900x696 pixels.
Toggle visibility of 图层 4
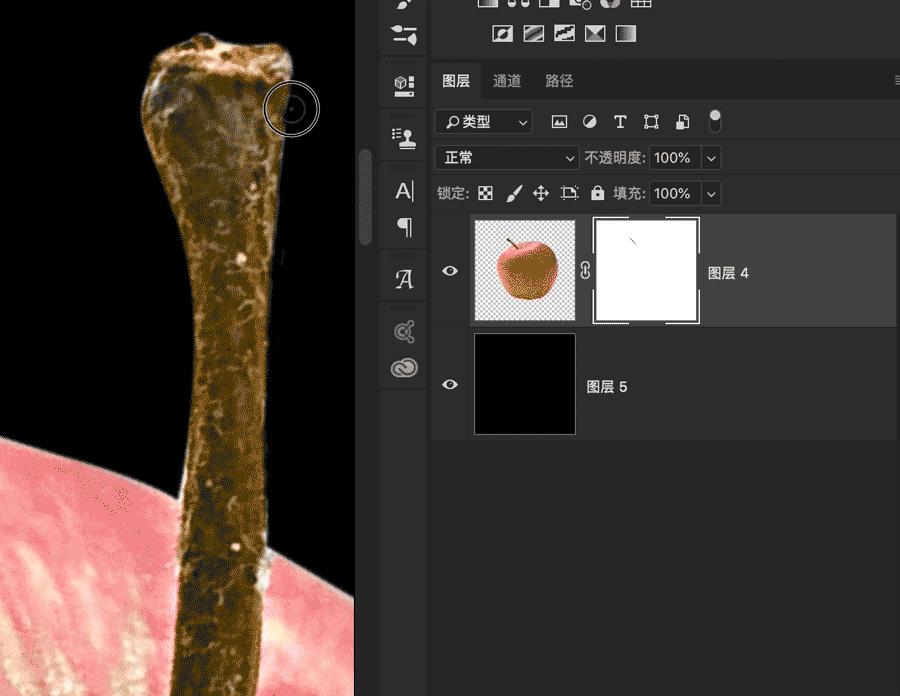pos(450,271)
